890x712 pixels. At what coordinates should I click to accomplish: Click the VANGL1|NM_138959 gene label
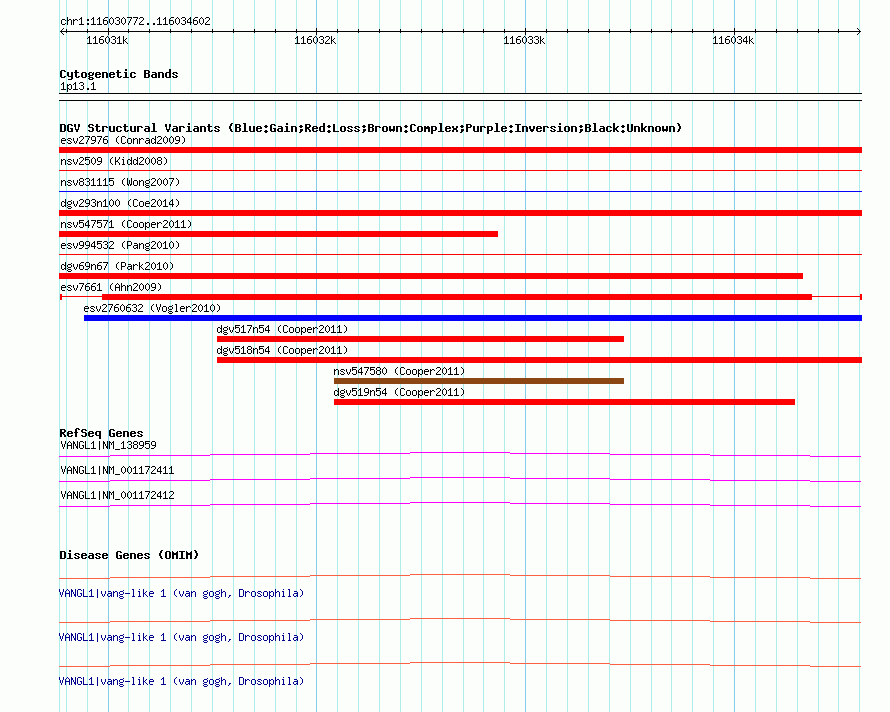point(108,445)
